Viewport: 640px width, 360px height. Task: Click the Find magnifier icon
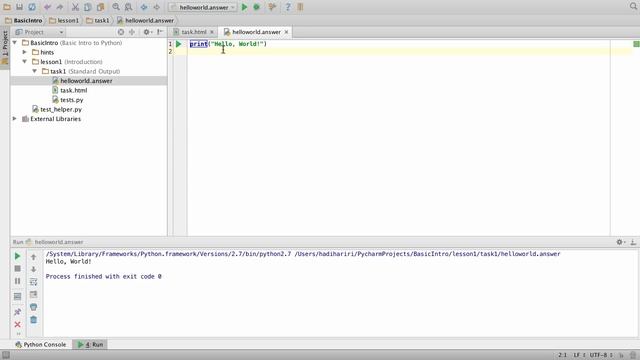tap(116, 7)
